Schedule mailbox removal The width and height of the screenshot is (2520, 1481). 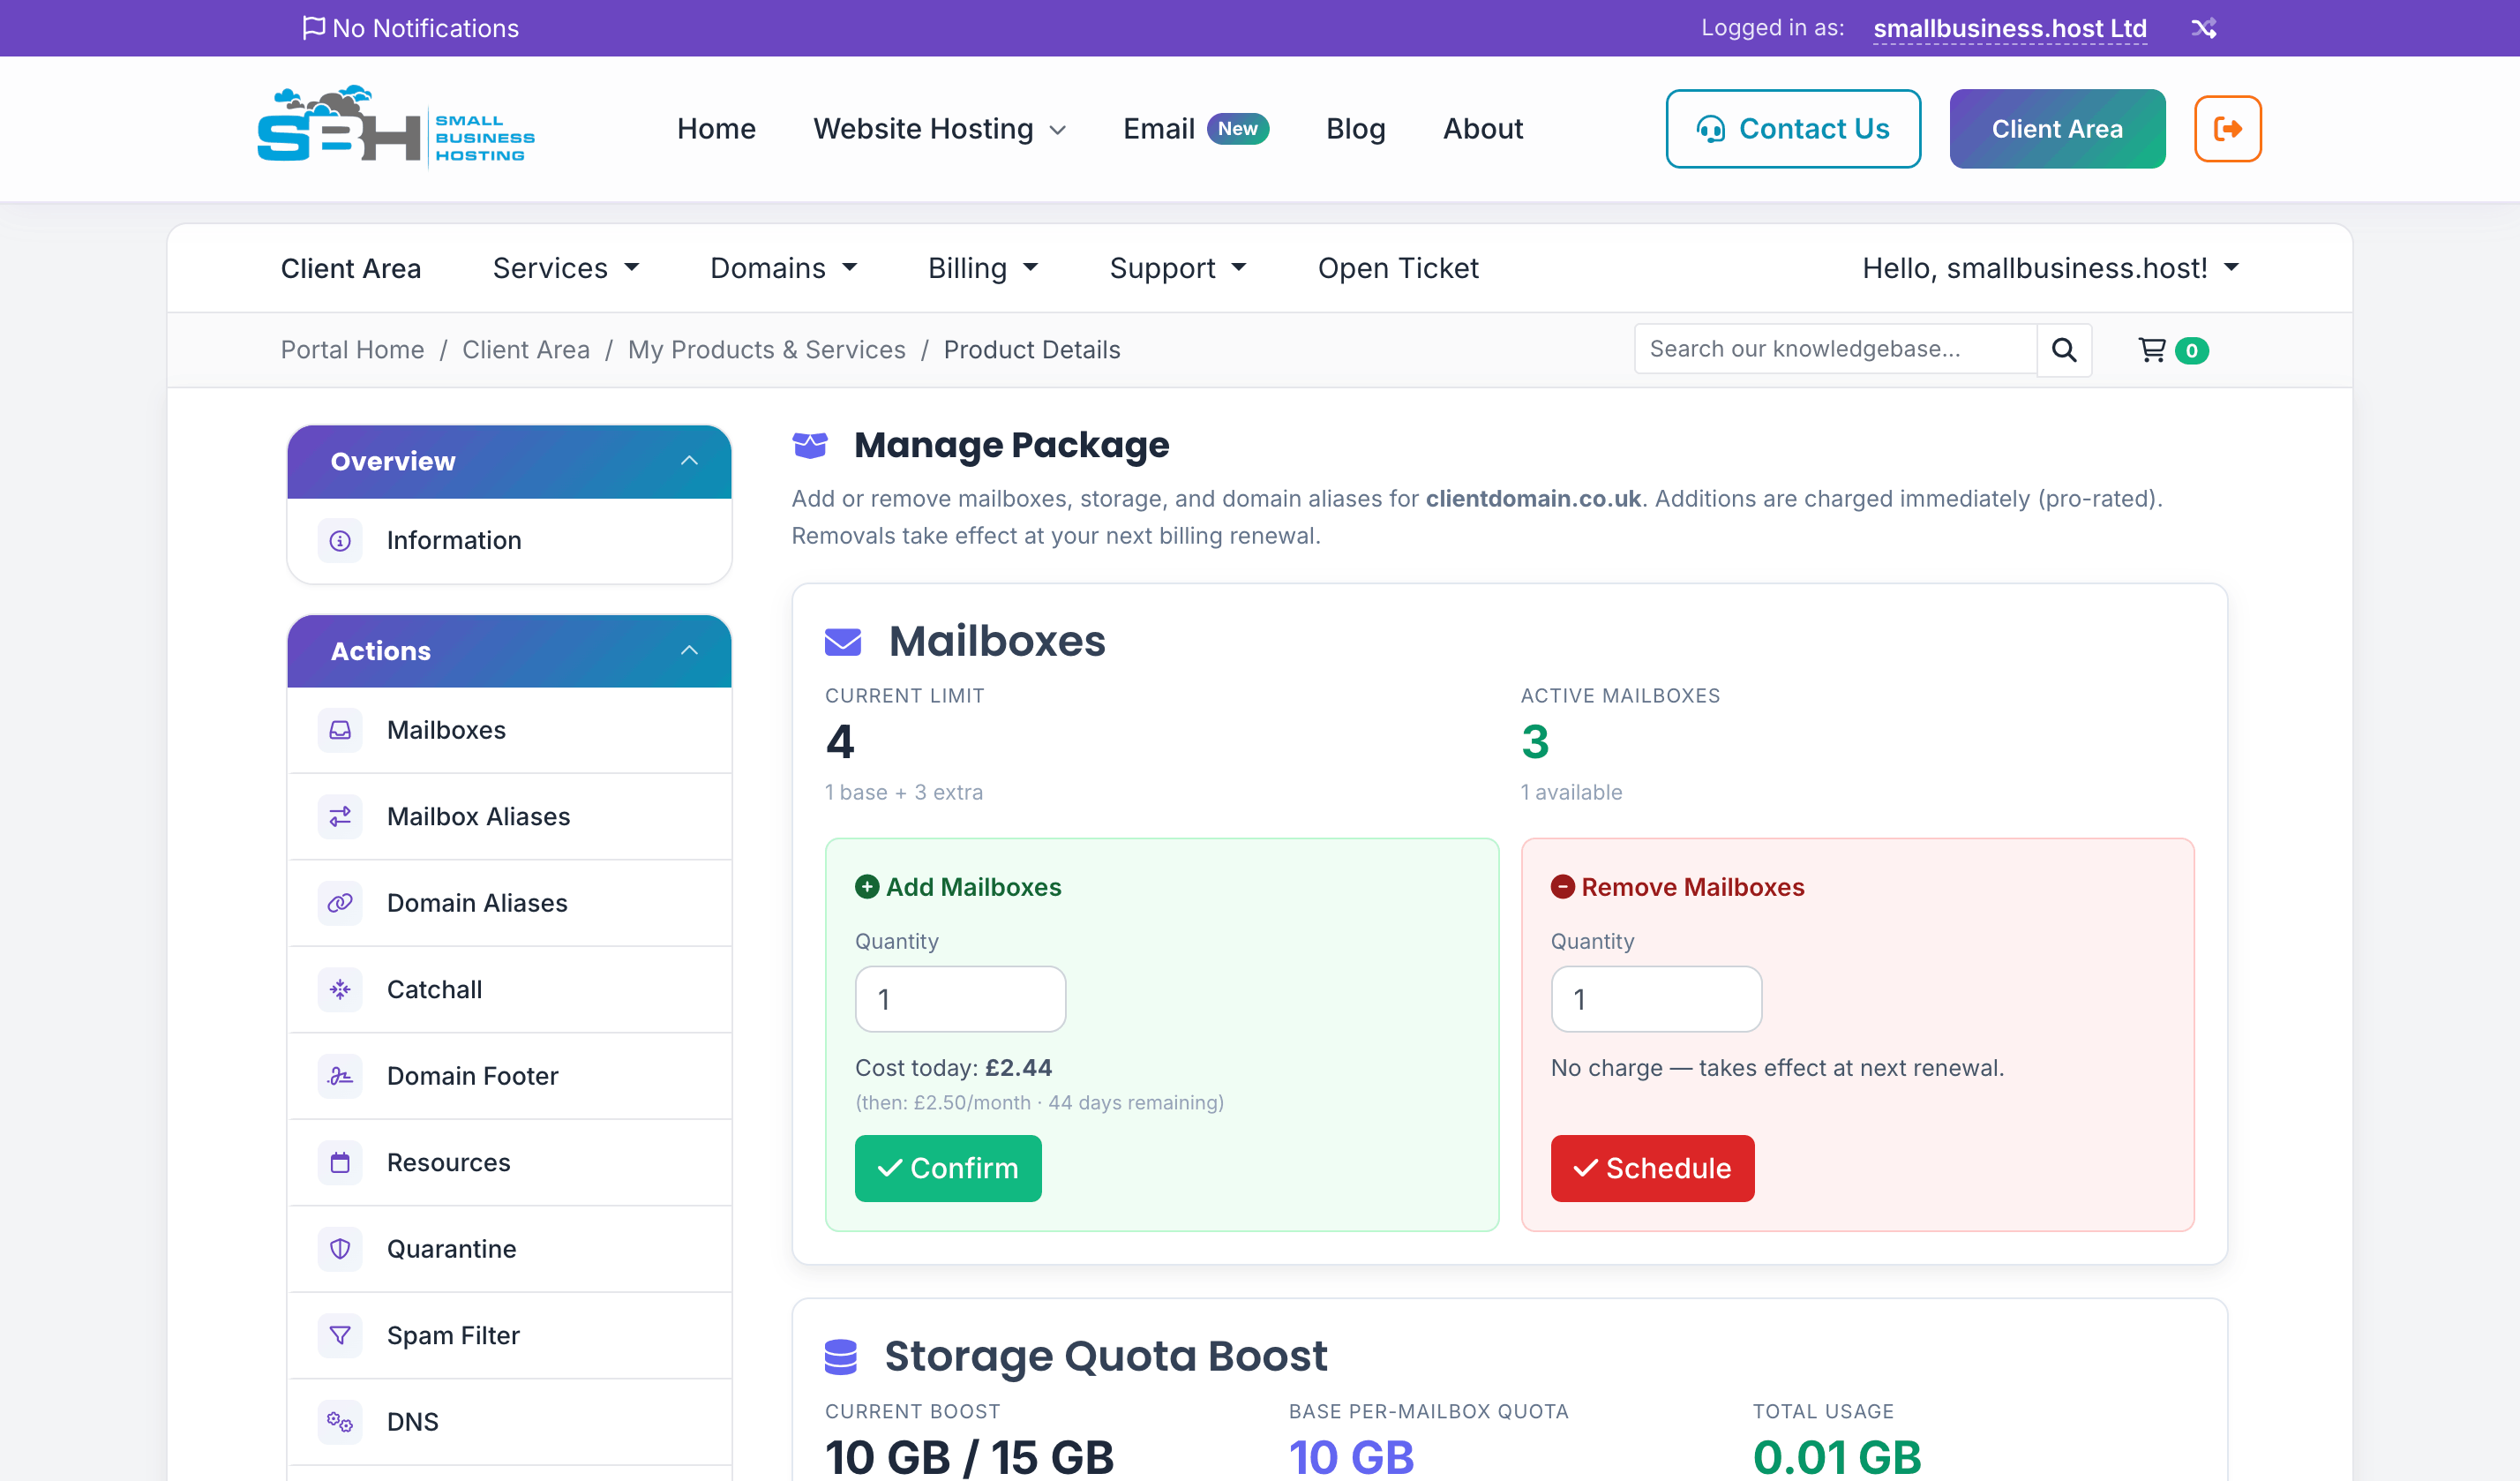click(1652, 1168)
